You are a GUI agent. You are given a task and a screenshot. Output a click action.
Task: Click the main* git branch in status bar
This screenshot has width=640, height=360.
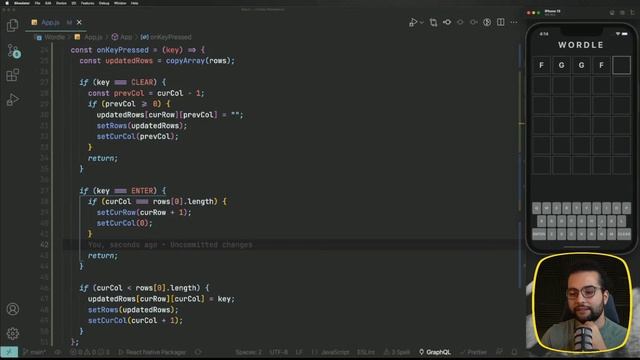pos(34,352)
